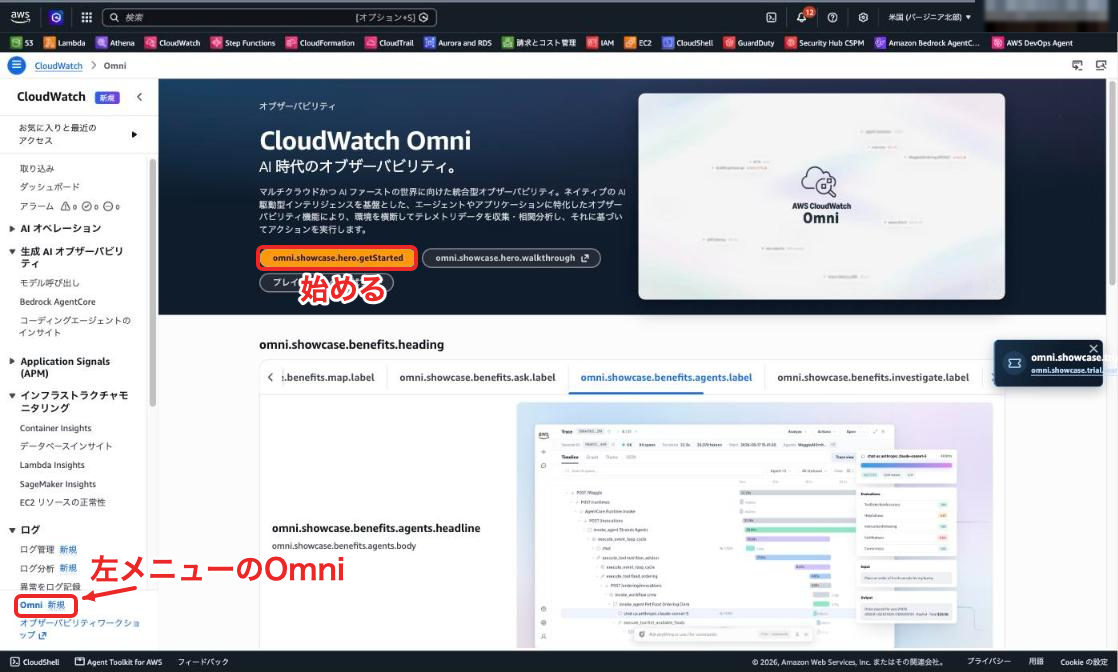Open the notifications bell icon

pyautogui.click(x=801, y=17)
